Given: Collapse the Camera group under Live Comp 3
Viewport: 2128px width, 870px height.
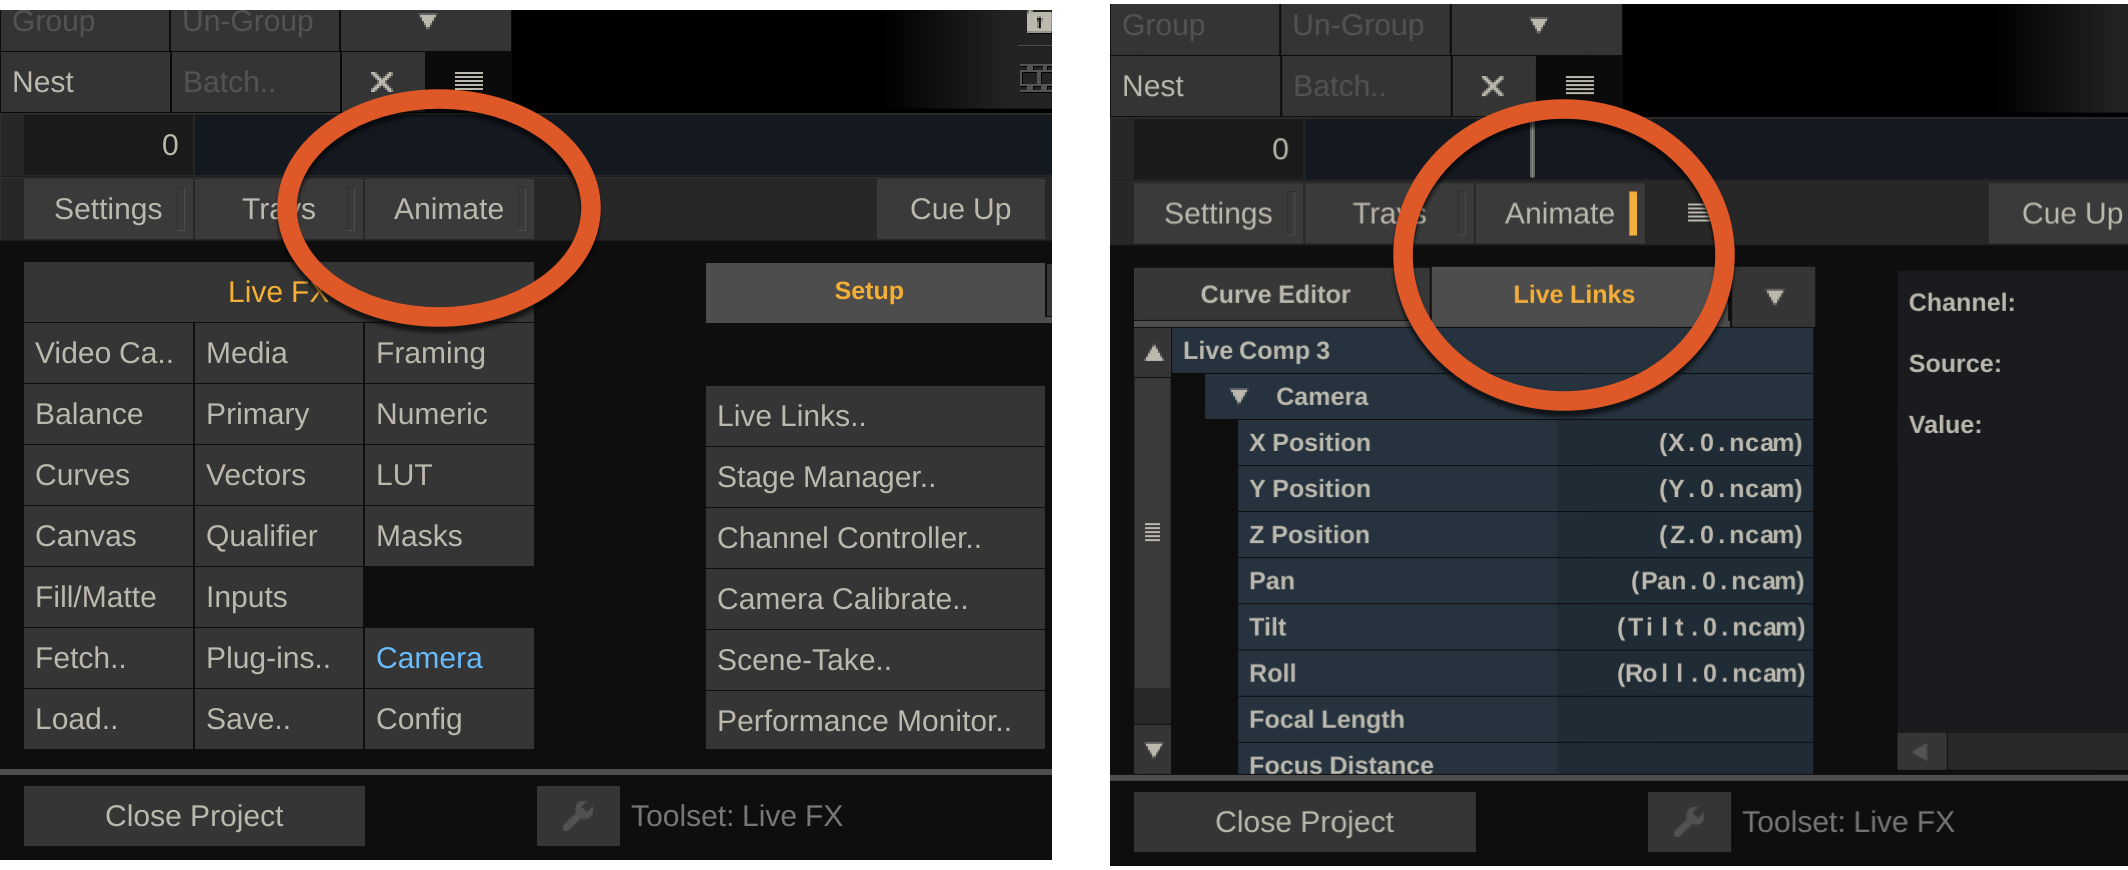Looking at the screenshot, I should 1239,397.
